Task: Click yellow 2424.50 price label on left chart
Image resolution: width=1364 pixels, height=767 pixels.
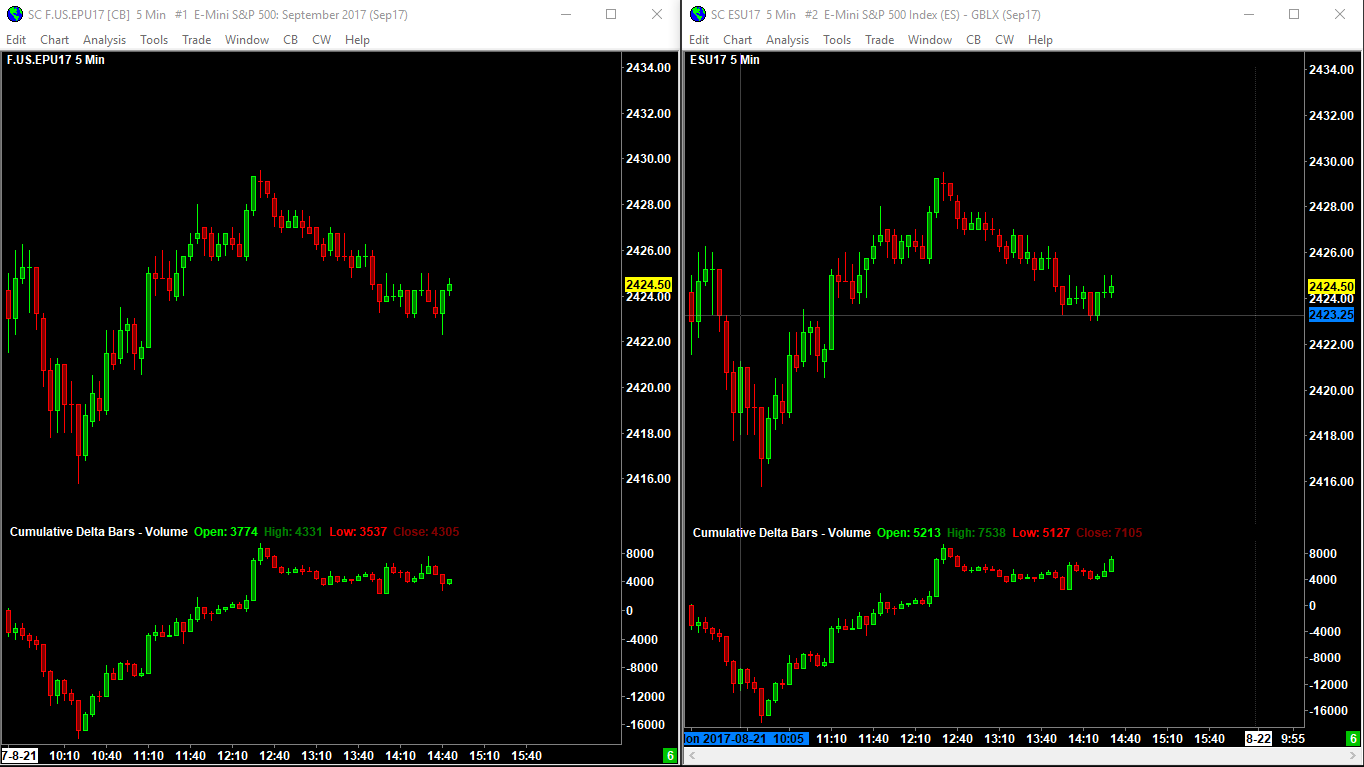Action: (648, 285)
